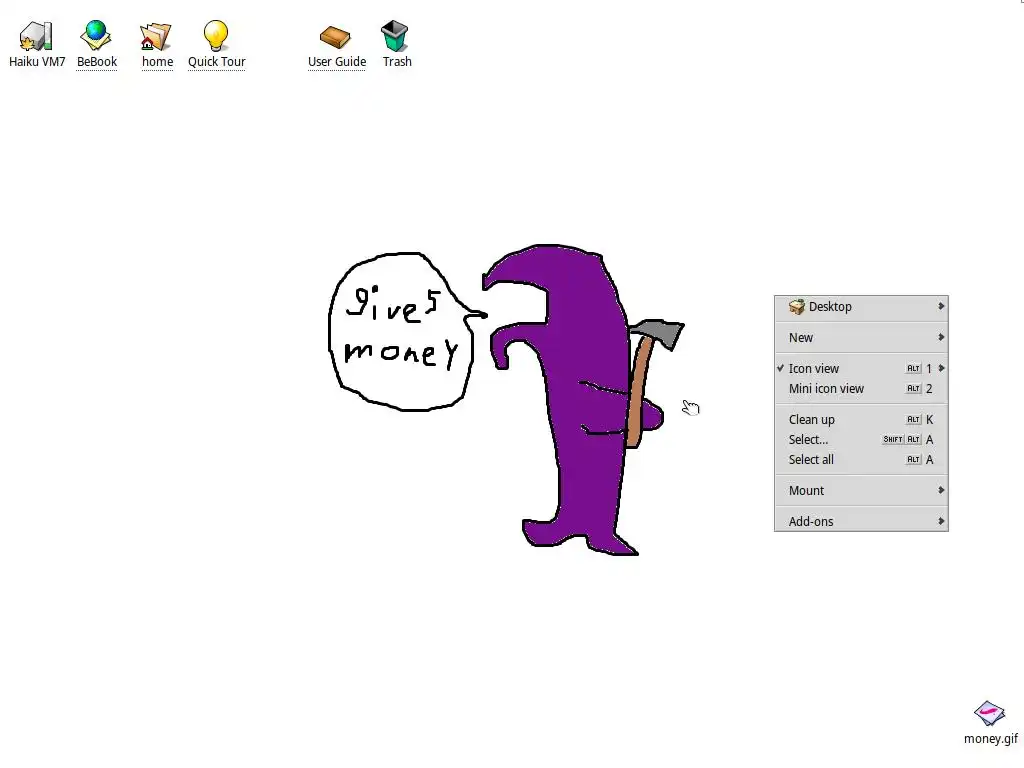Expand arrow beside Desktop entry
This screenshot has width=1024, height=768.
click(941, 306)
